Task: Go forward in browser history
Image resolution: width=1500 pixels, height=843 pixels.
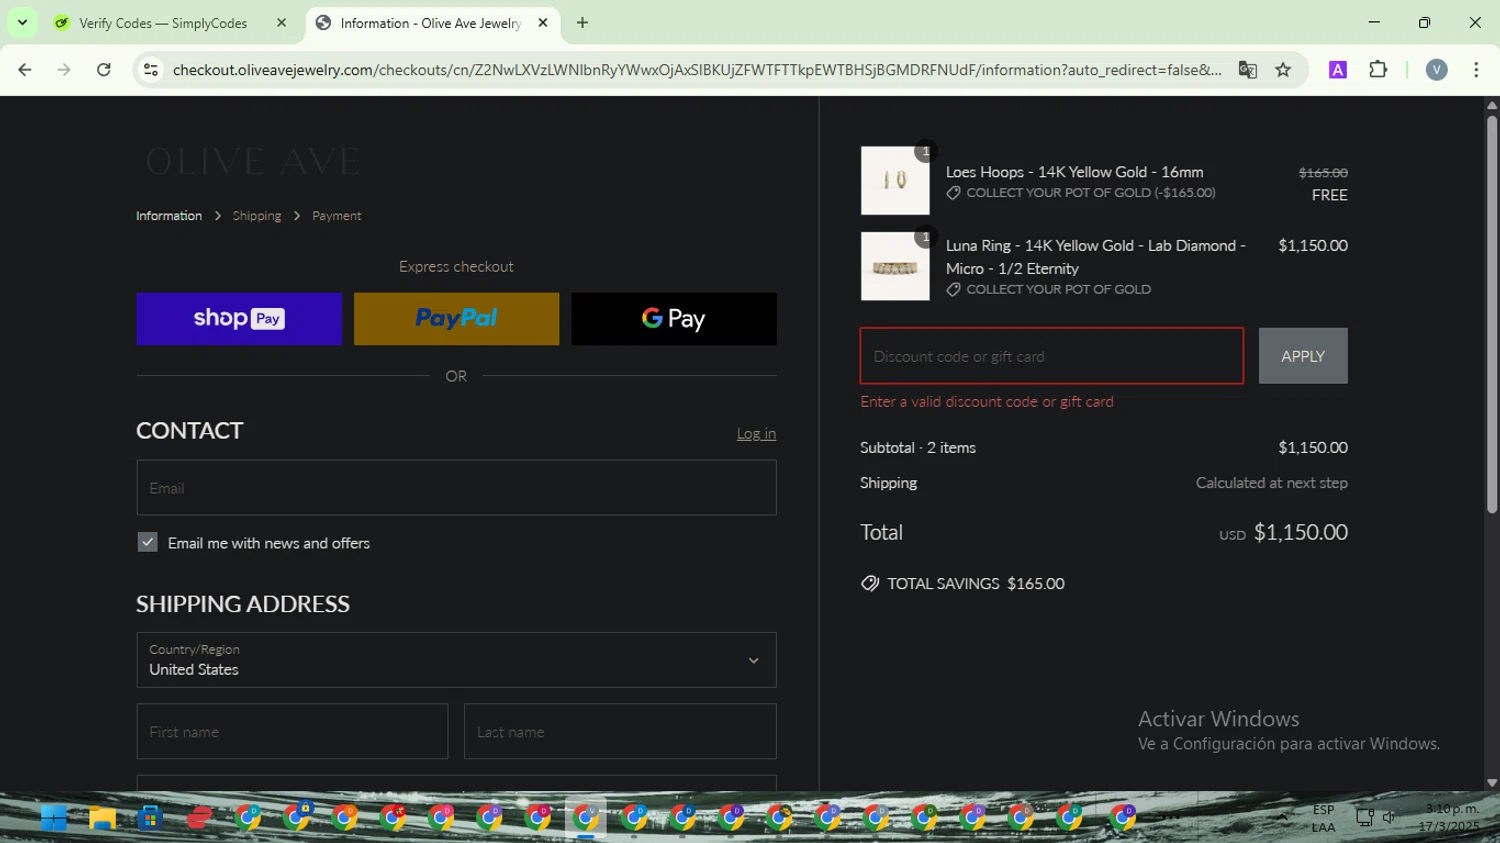Action: click(64, 69)
